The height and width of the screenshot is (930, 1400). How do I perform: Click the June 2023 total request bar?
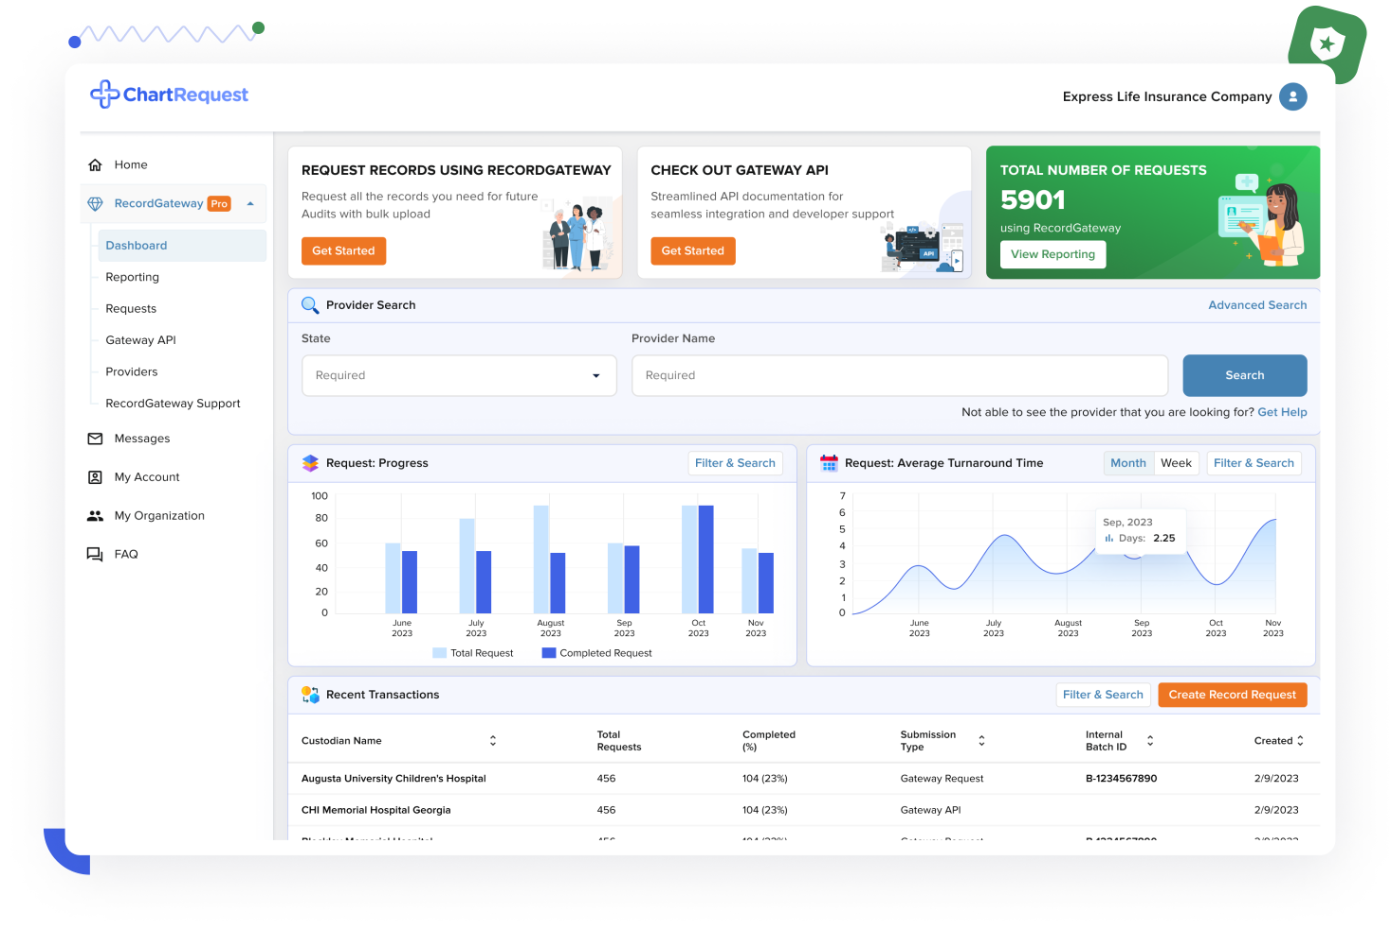point(393,578)
